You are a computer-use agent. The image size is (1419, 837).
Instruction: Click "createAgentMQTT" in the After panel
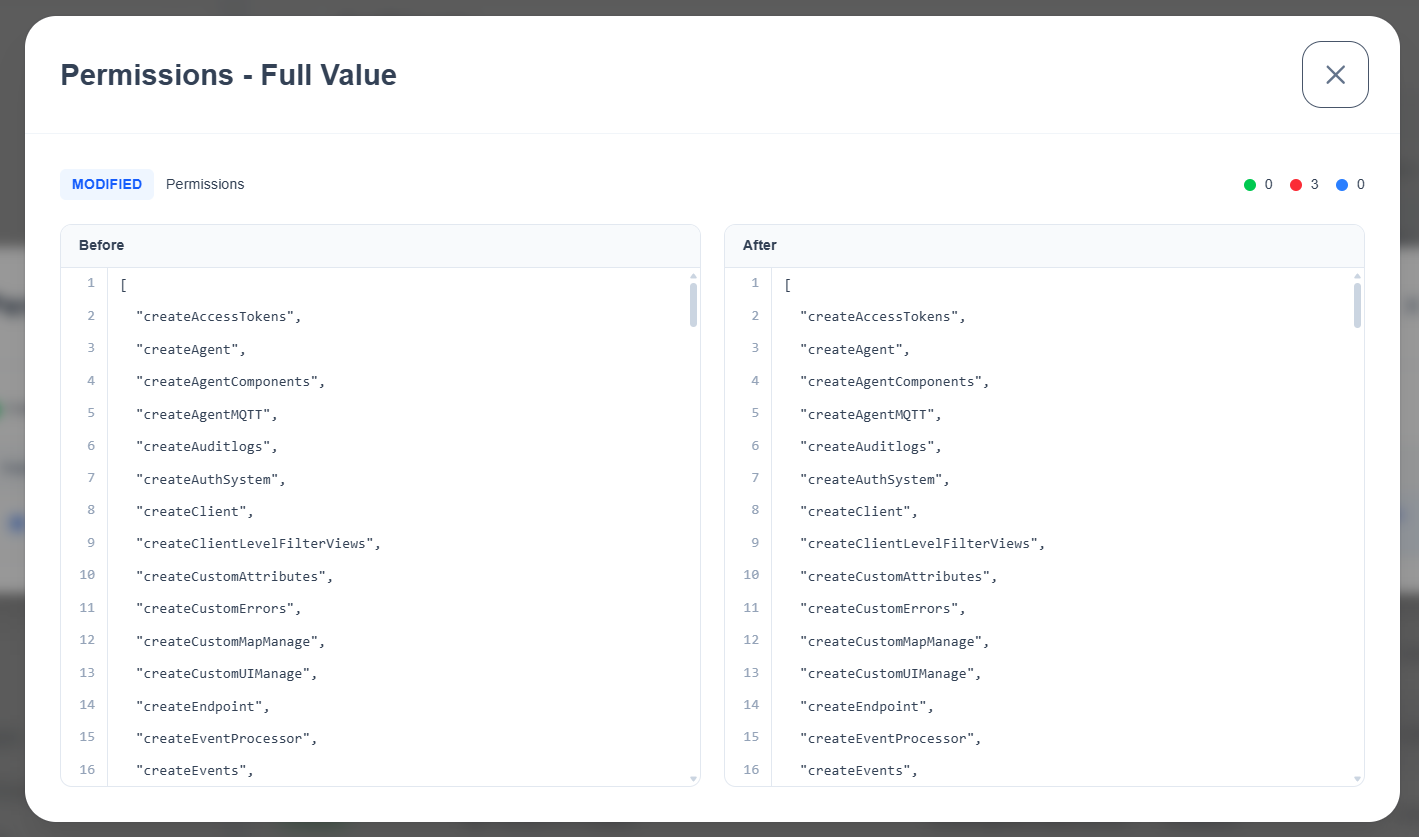click(x=870, y=414)
